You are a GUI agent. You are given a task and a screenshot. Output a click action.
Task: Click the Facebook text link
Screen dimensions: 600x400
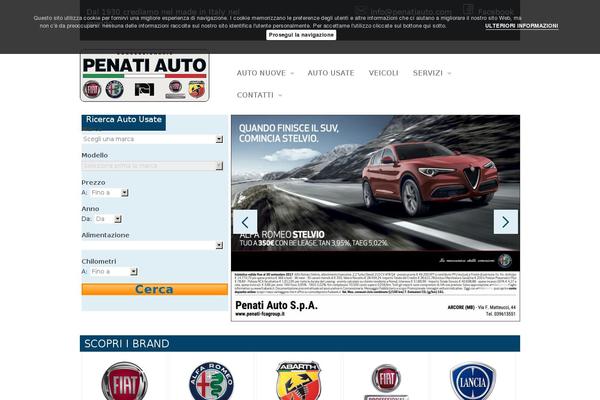496,12
